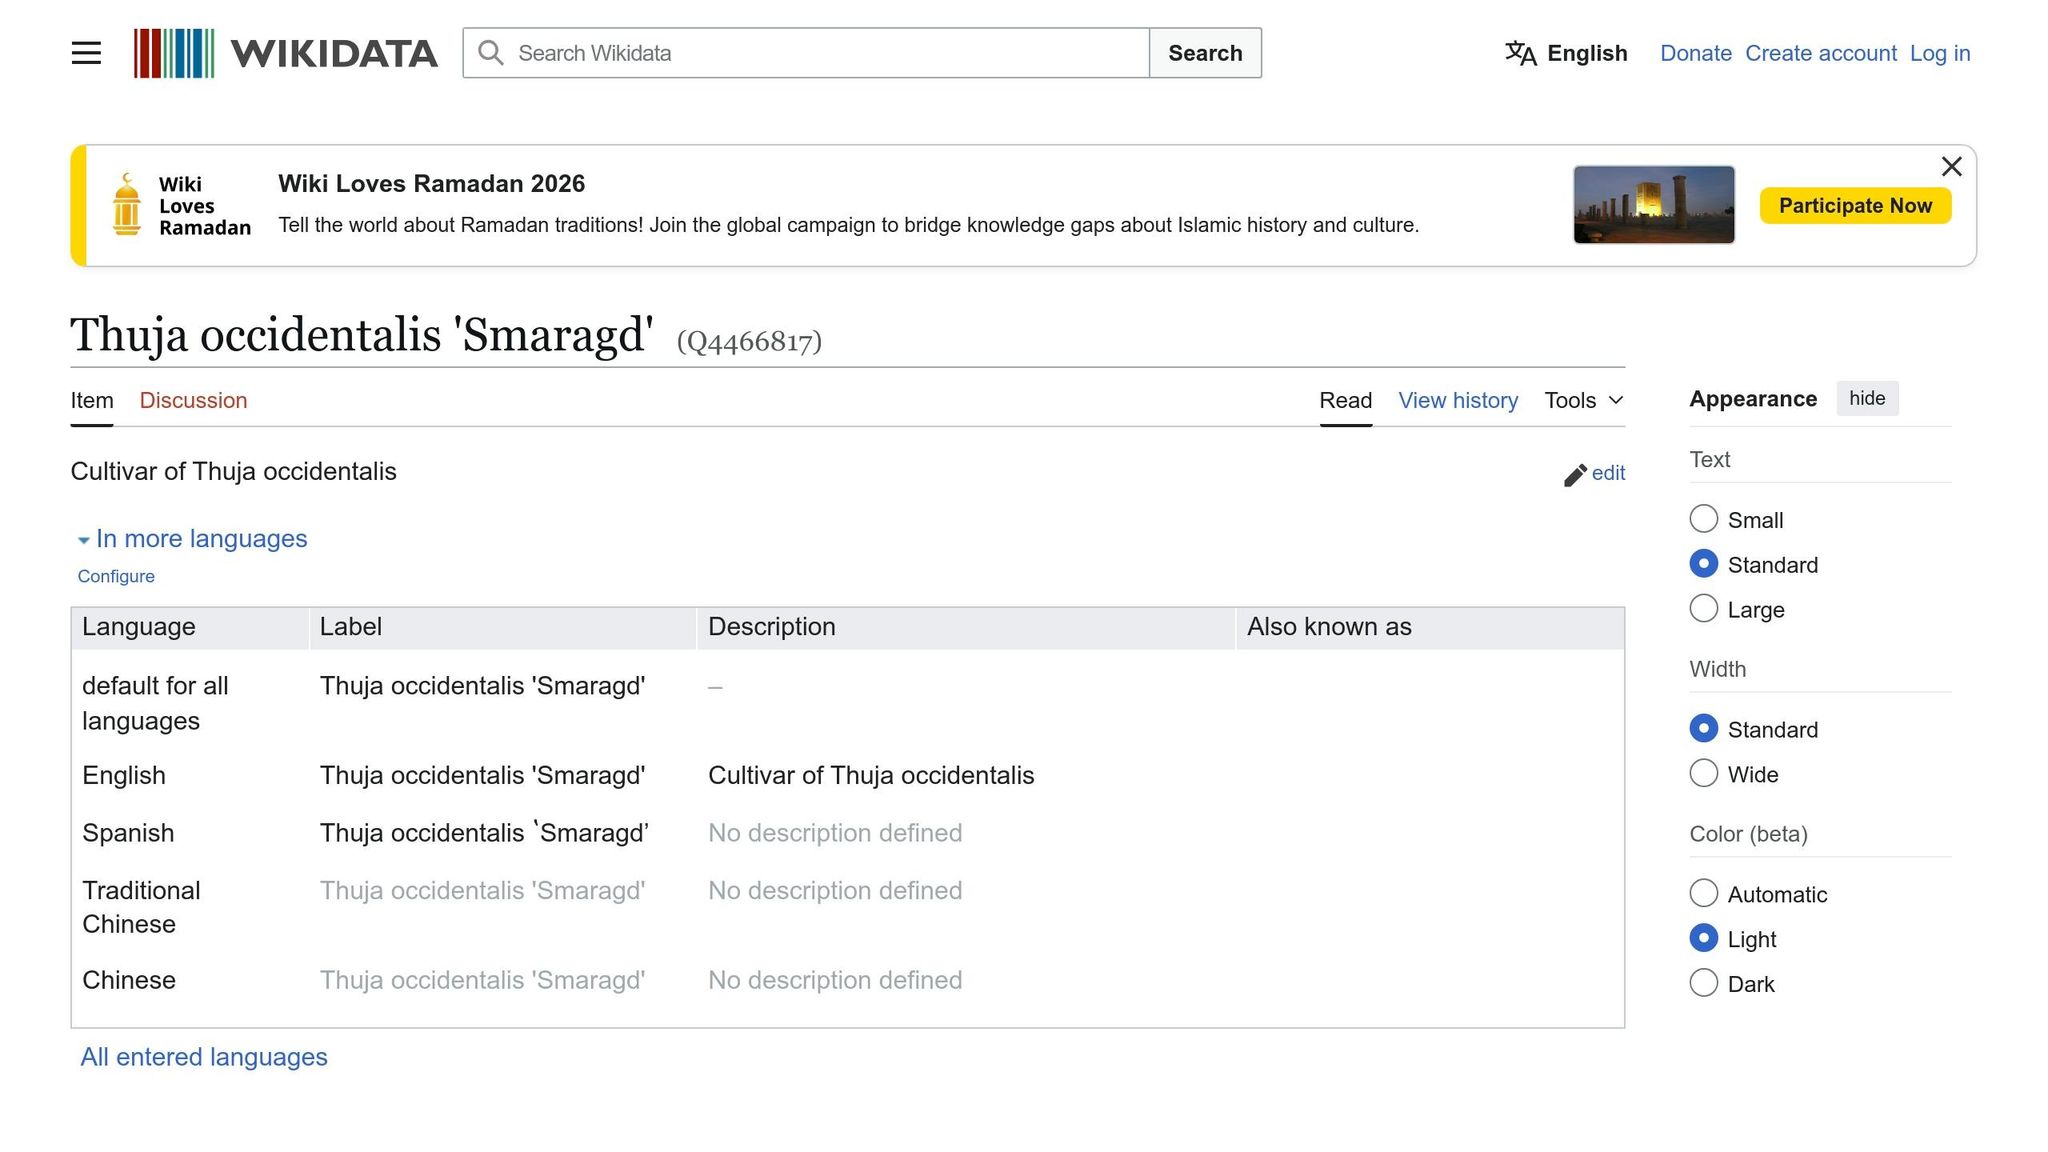The width and height of the screenshot is (2048, 1152).
Task: Focus the Search Wikidata field
Action: click(830, 53)
